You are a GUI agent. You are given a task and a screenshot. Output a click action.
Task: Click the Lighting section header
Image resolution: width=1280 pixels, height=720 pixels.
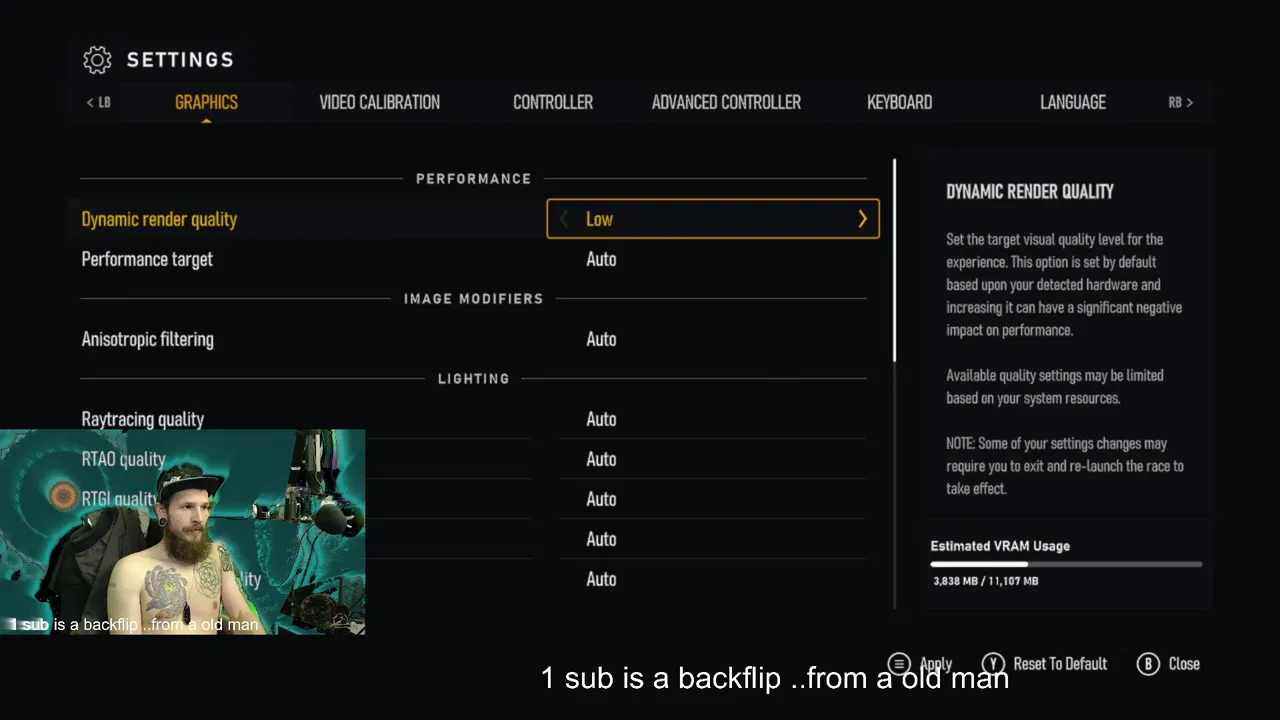click(474, 379)
